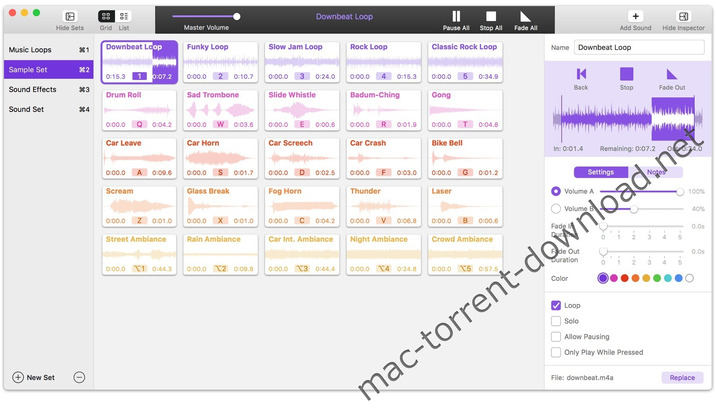Click the Volume A slider handle
This screenshot has height=408, width=716.
point(680,191)
